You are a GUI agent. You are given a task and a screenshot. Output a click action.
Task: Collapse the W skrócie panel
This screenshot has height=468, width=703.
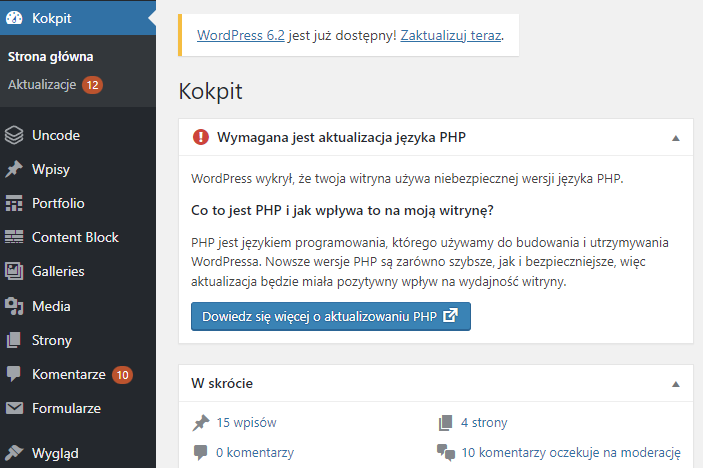675,383
